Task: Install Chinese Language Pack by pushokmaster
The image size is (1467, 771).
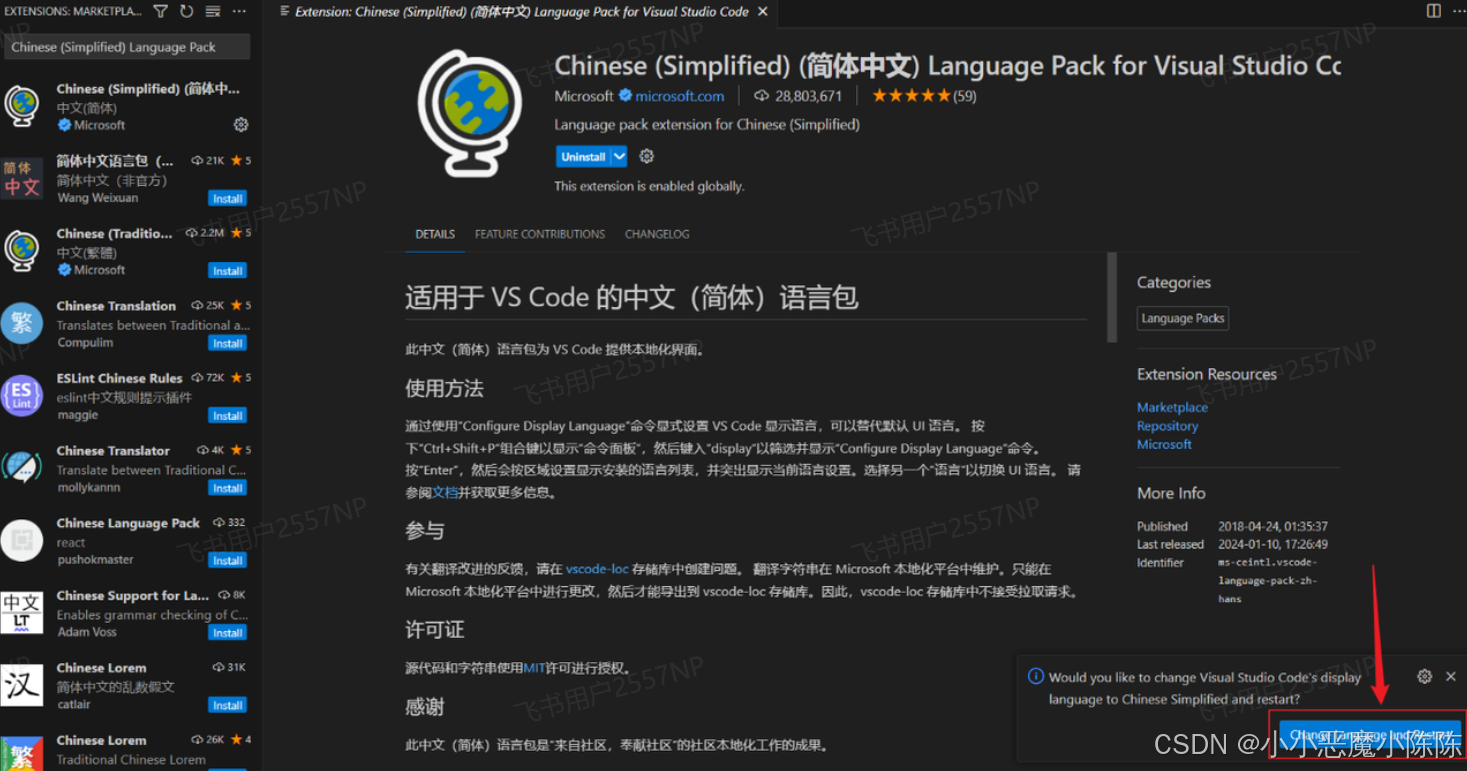Action: coord(228,560)
